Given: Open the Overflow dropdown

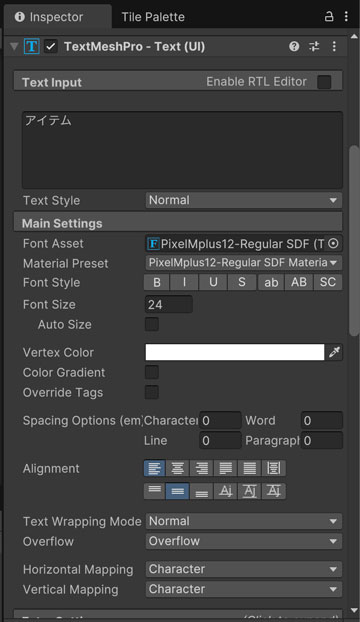Looking at the screenshot, I should coord(243,541).
